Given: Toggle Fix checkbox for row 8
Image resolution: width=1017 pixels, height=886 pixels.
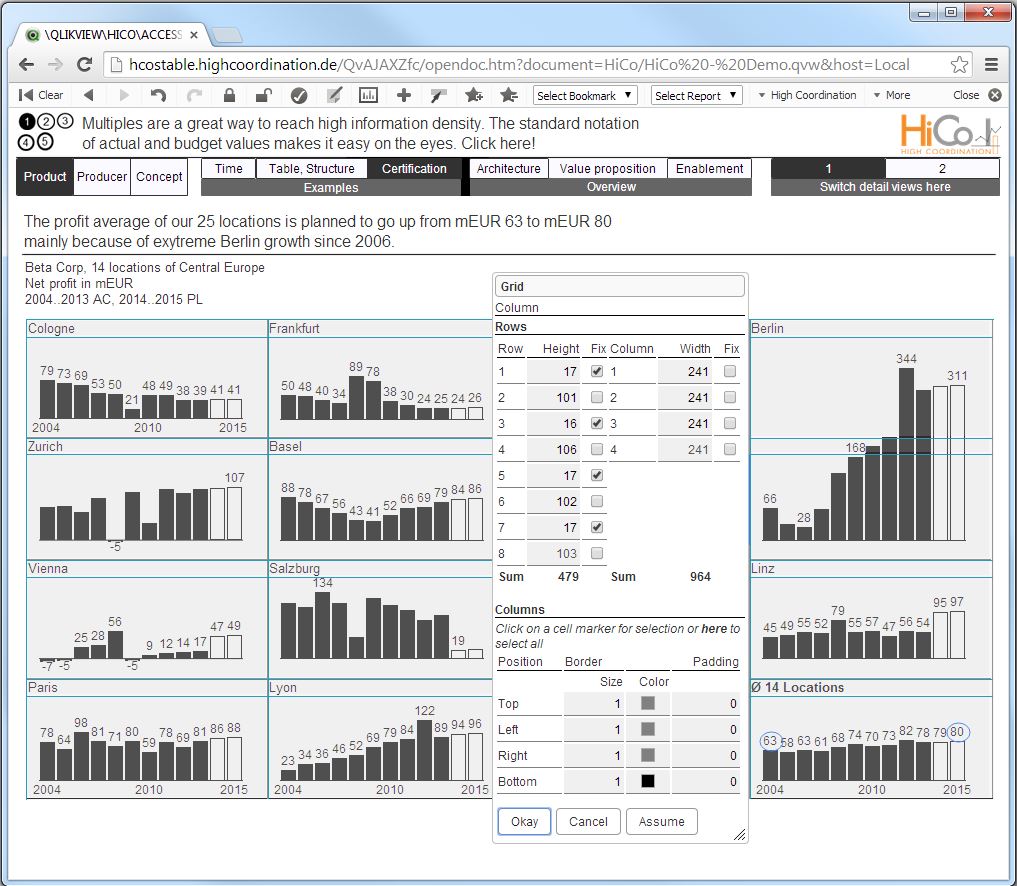Looking at the screenshot, I should [597, 553].
